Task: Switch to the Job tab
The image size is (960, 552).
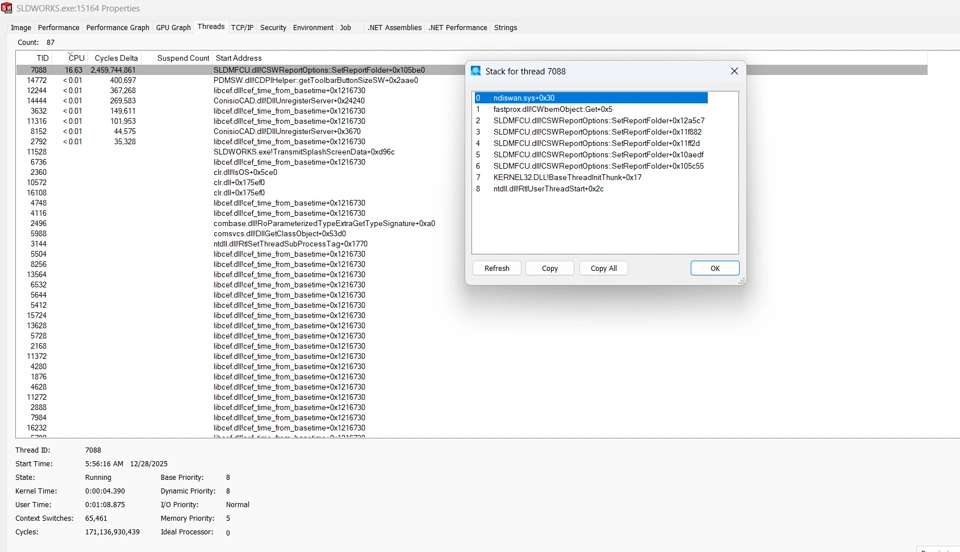Action: [345, 28]
